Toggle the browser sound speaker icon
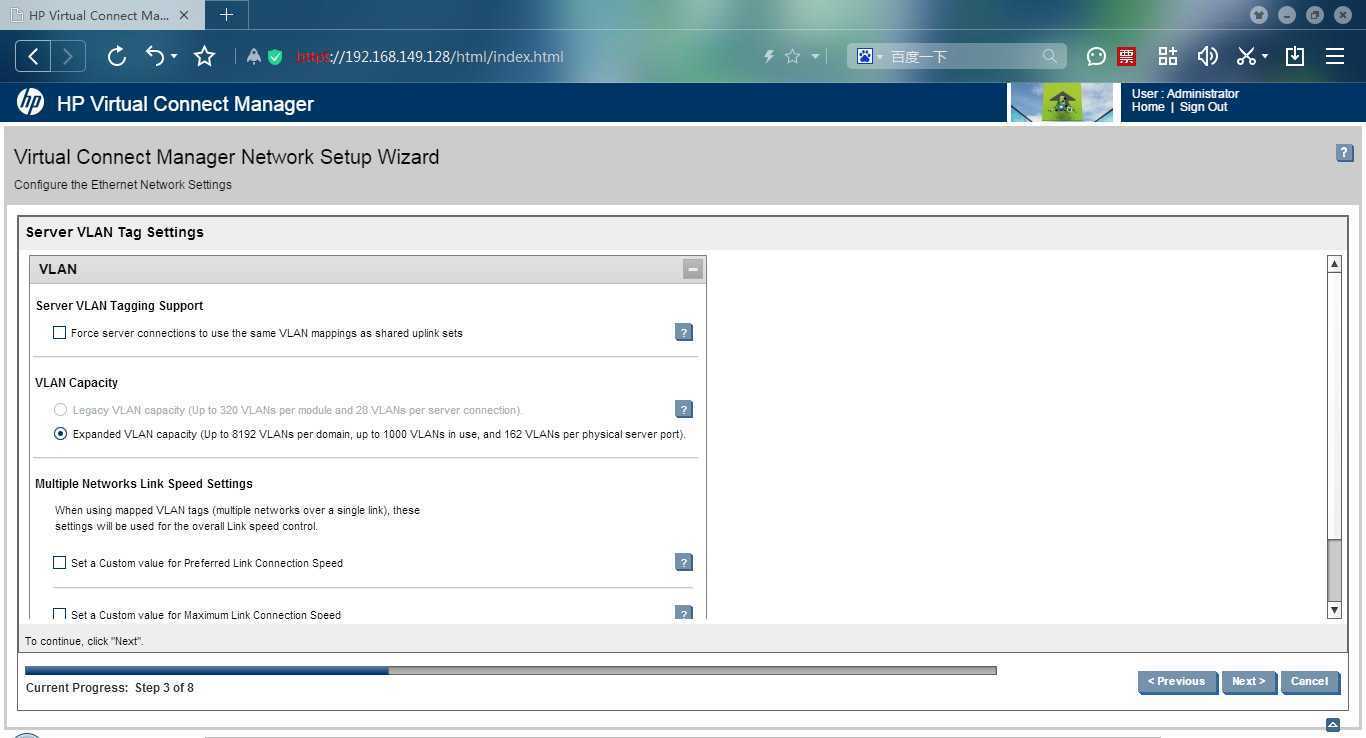This screenshot has width=1366, height=738. coord(1208,56)
